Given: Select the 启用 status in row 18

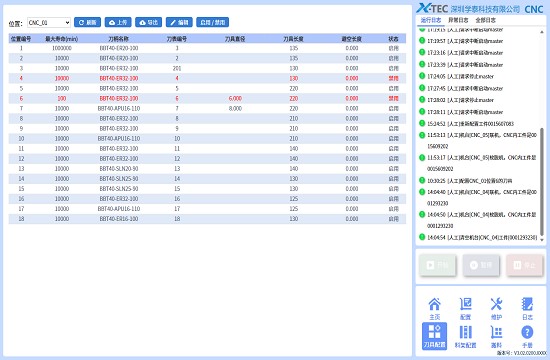Looking at the screenshot, I should 394,219.
